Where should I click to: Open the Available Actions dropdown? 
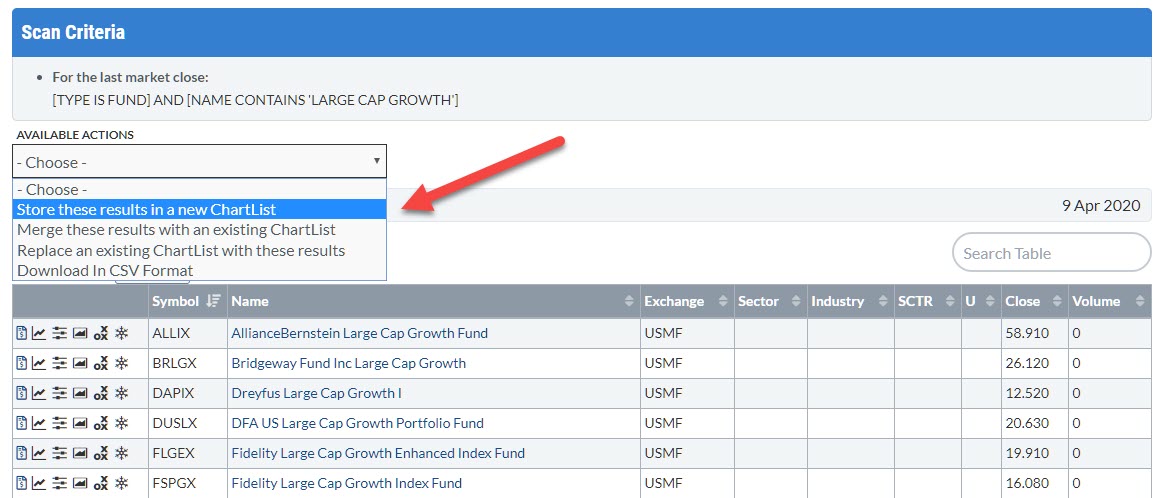pyautogui.click(x=199, y=162)
